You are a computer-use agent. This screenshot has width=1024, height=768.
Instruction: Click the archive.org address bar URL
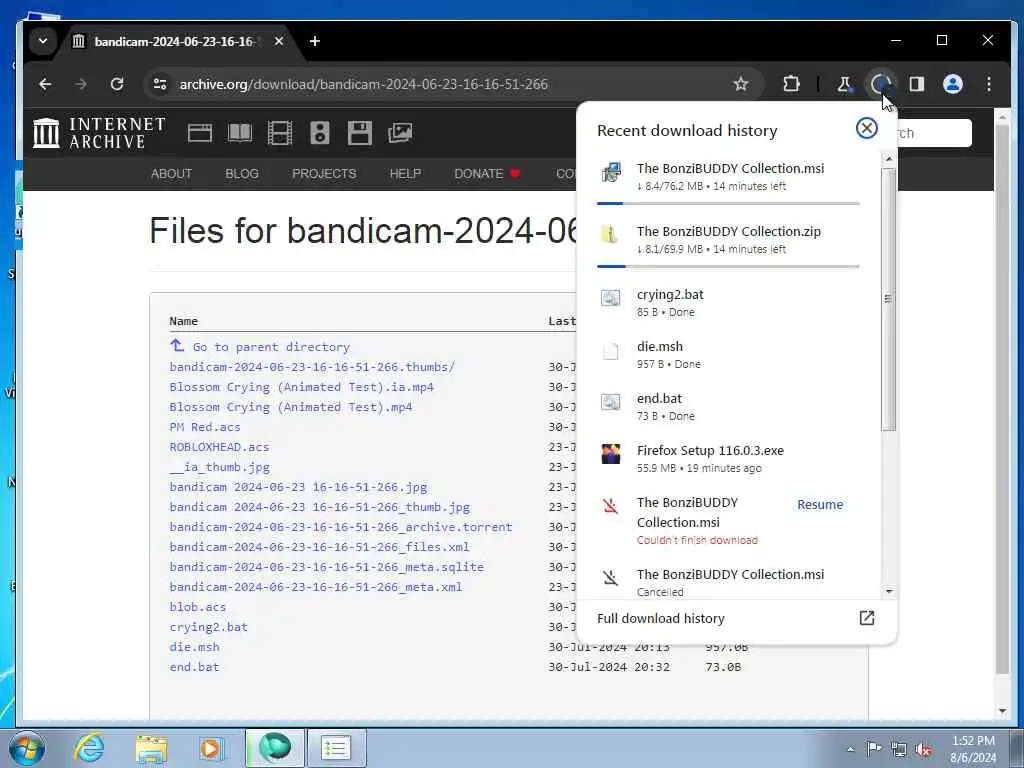coord(363,84)
